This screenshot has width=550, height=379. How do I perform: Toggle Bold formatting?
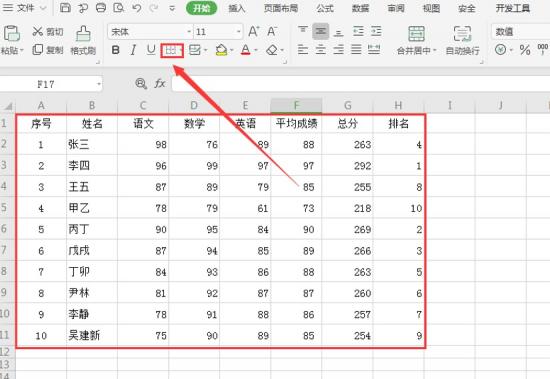click(115, 50)
